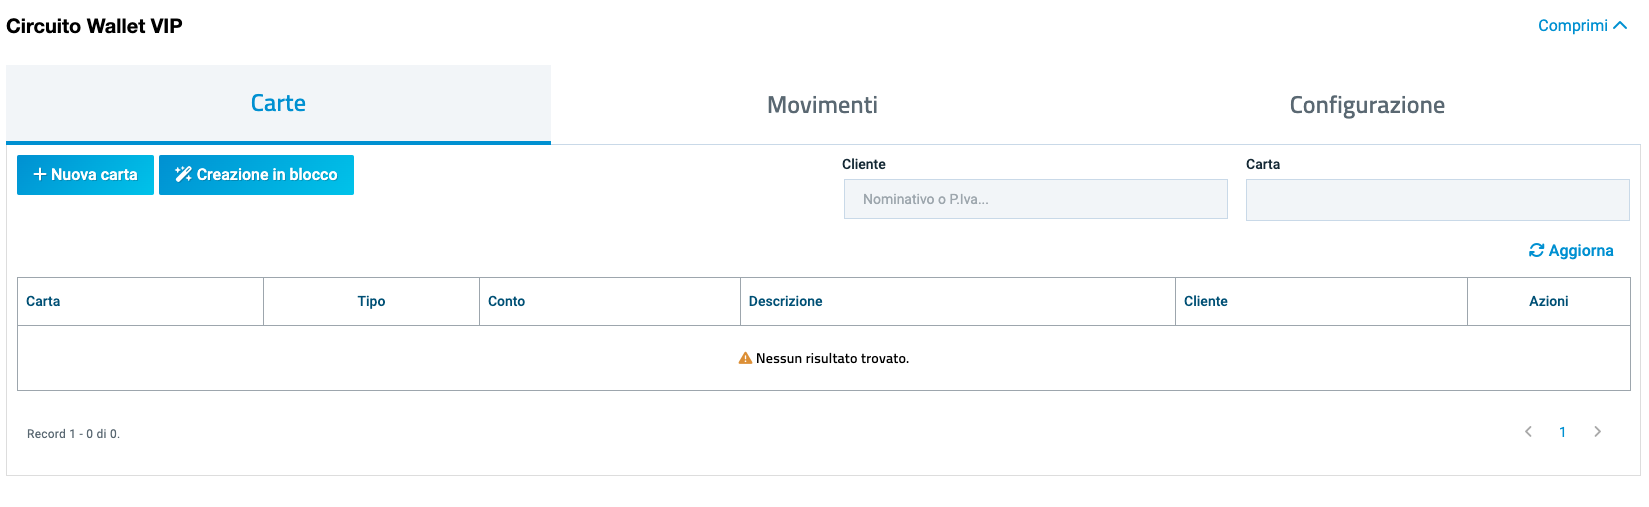Click the orange warning triangle icon

[745, 358]
